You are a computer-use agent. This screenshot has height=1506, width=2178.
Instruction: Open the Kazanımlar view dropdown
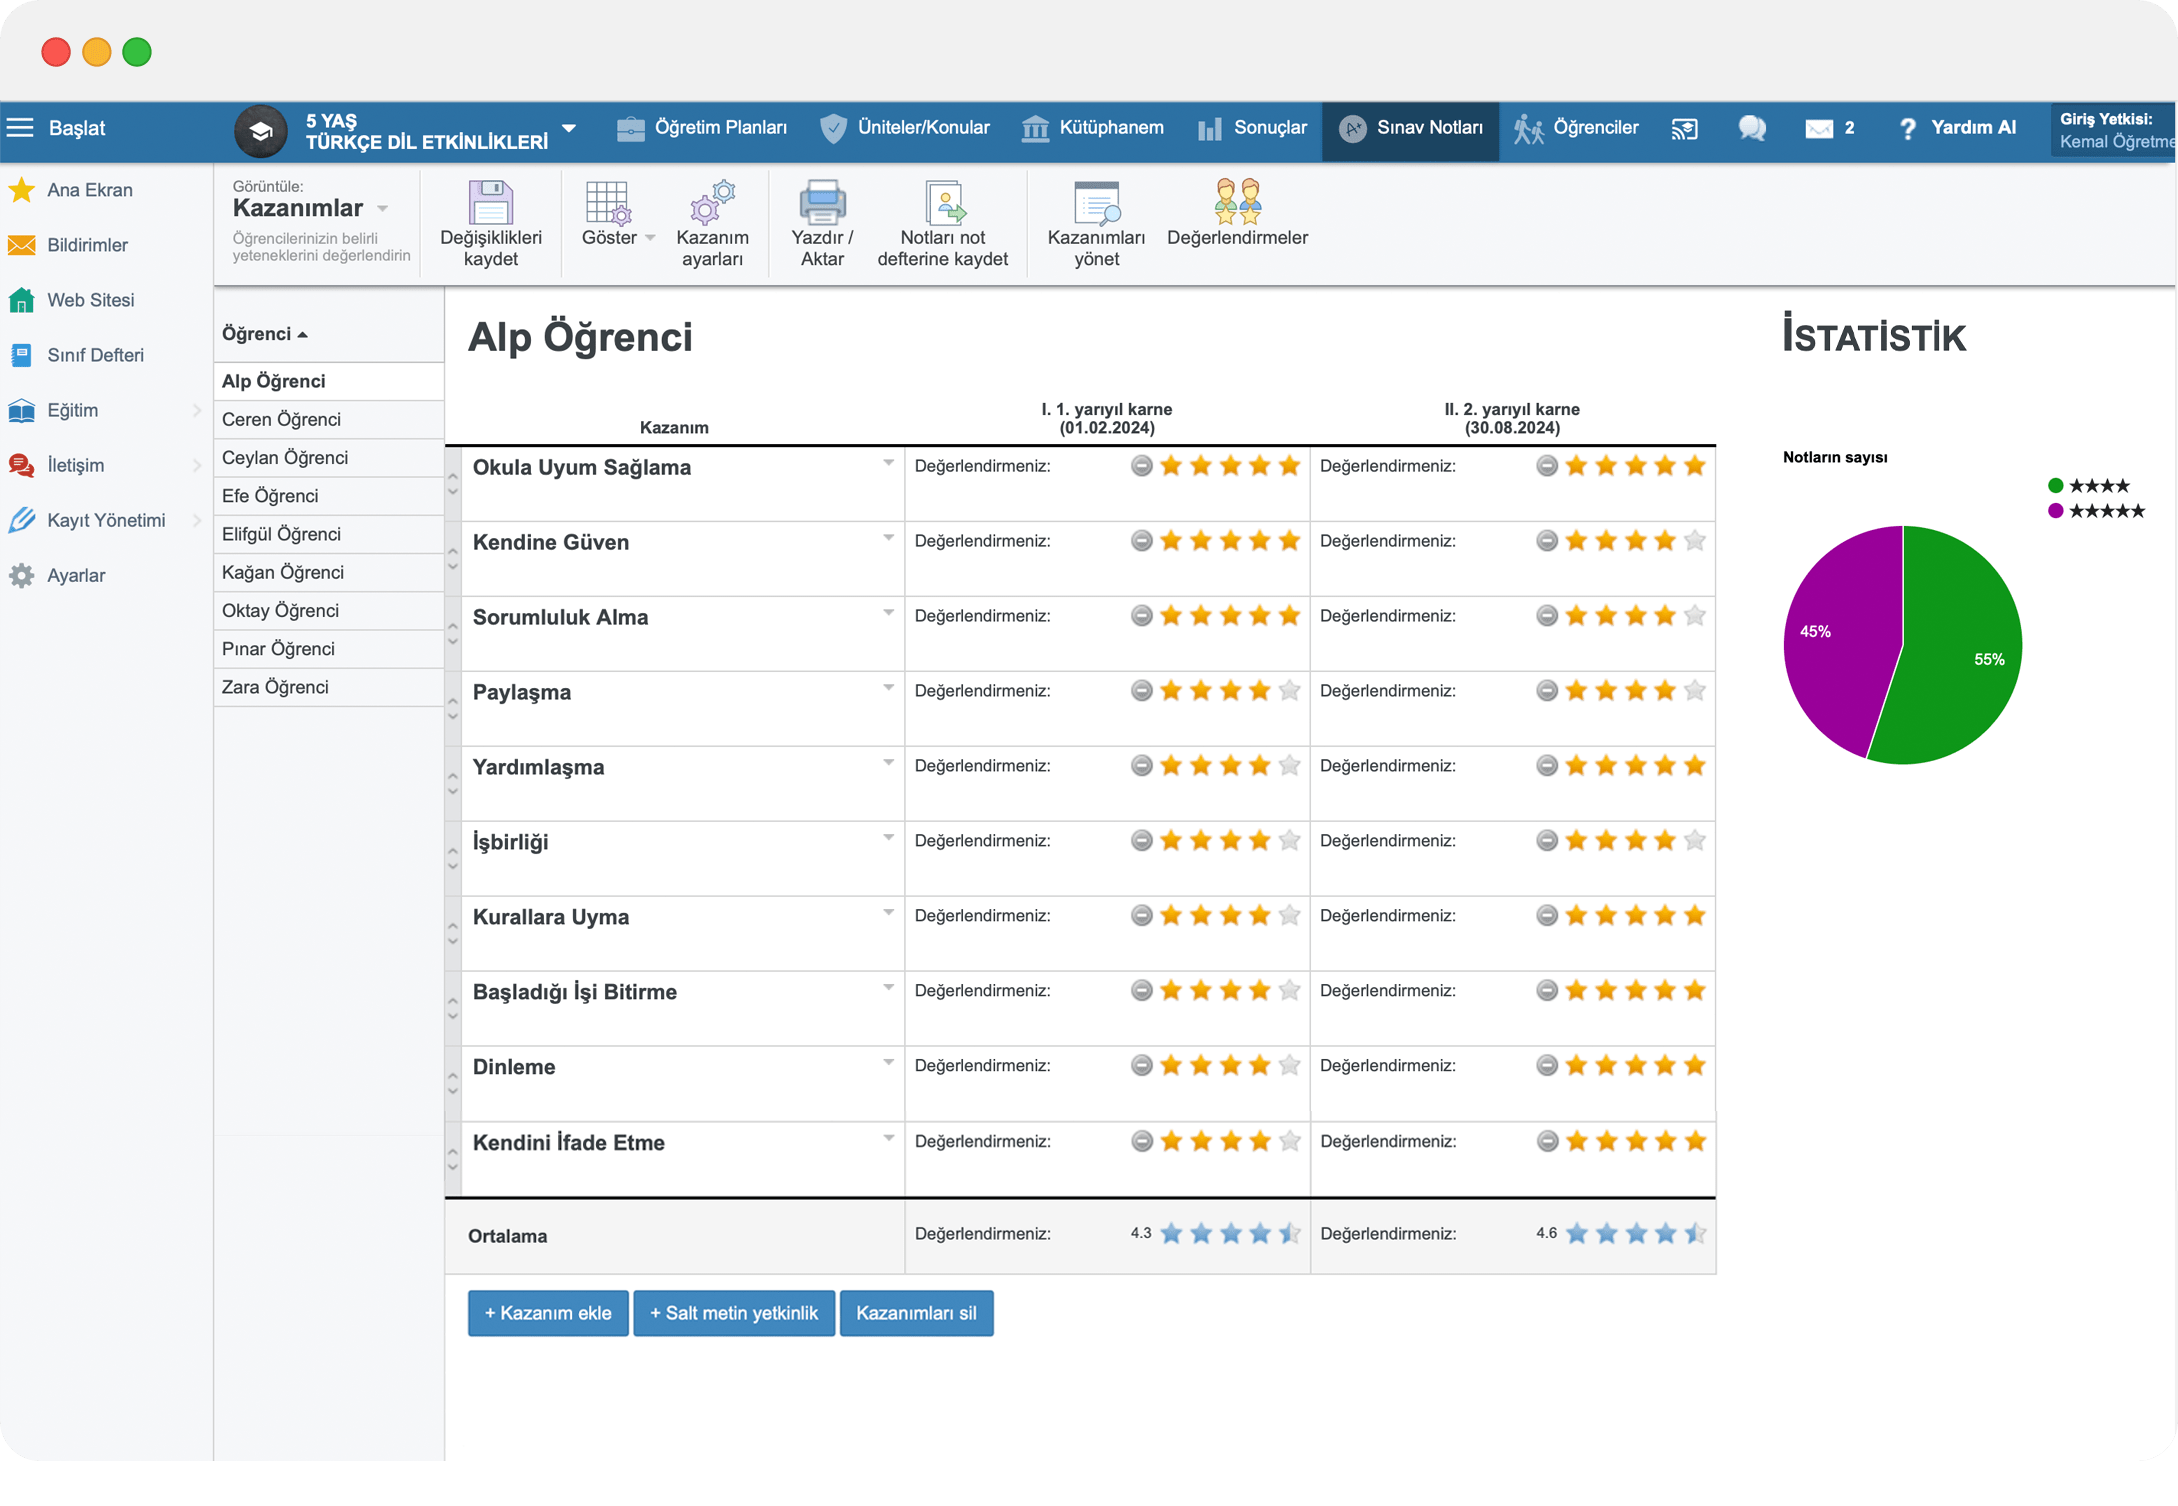382,209
